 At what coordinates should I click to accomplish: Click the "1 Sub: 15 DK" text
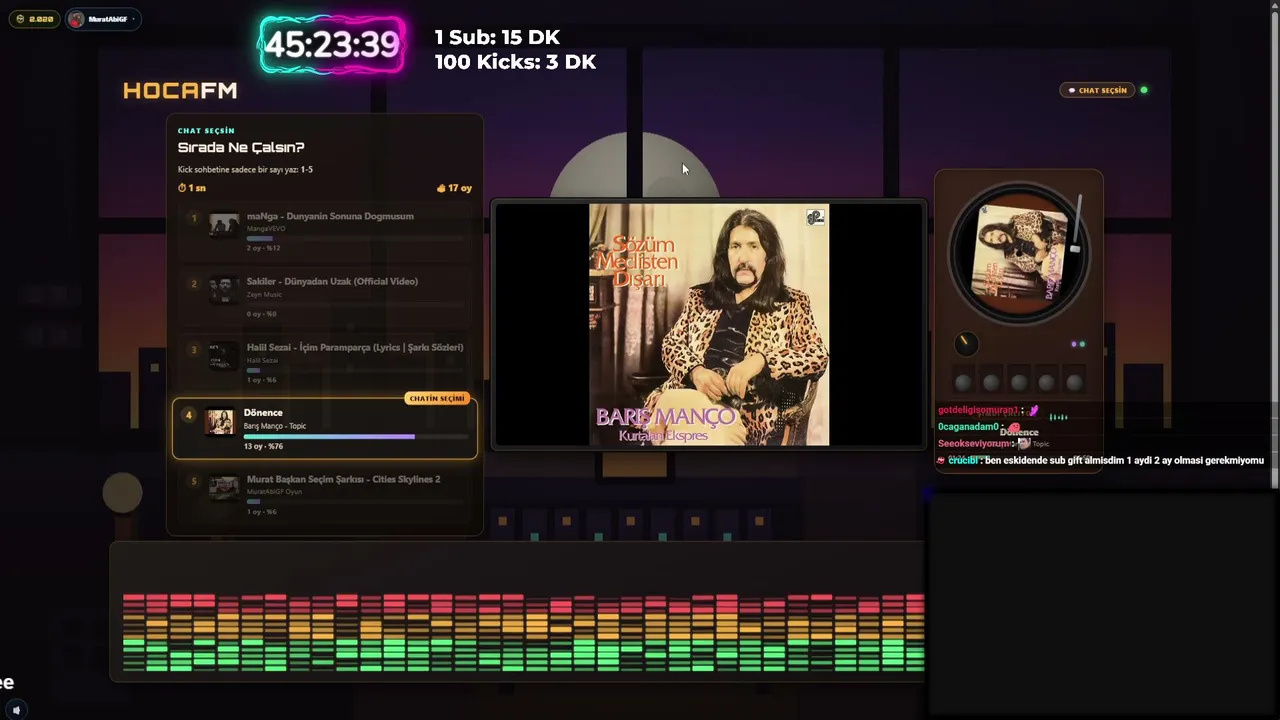pyautogui.click(x=497, y=37)
